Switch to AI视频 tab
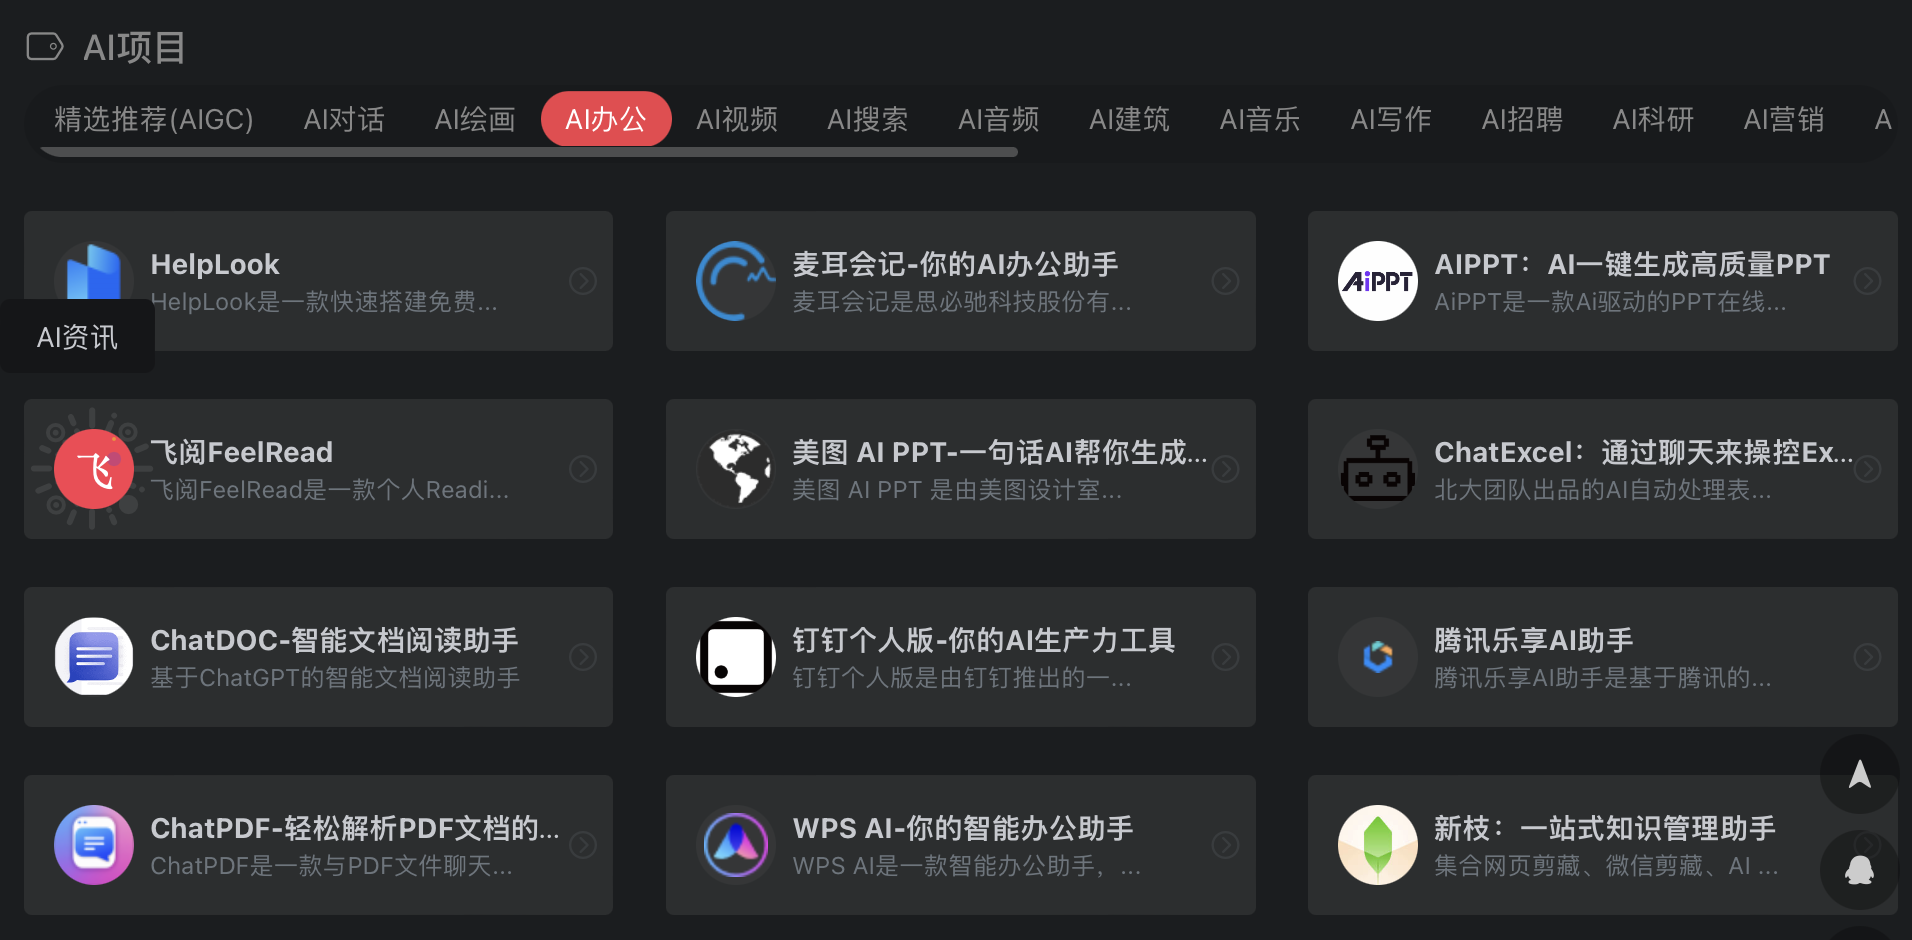The image size is (1912, 940). tap(737, 119)
